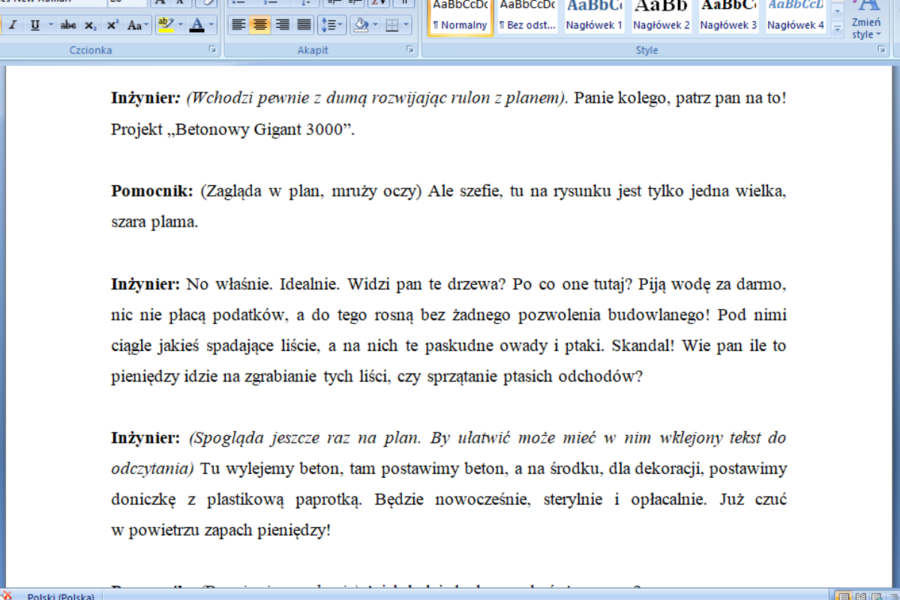900x600 pixels.
Task: Justify the paragraph text
Action: tap(304, 25)
